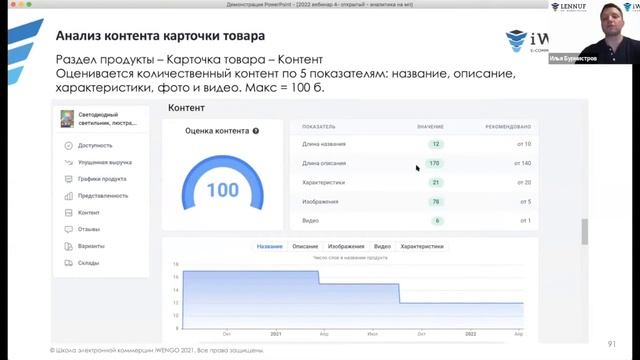Select Контент in the sidebar
This screenshot has height=360, width=640.
click(89, 213)
